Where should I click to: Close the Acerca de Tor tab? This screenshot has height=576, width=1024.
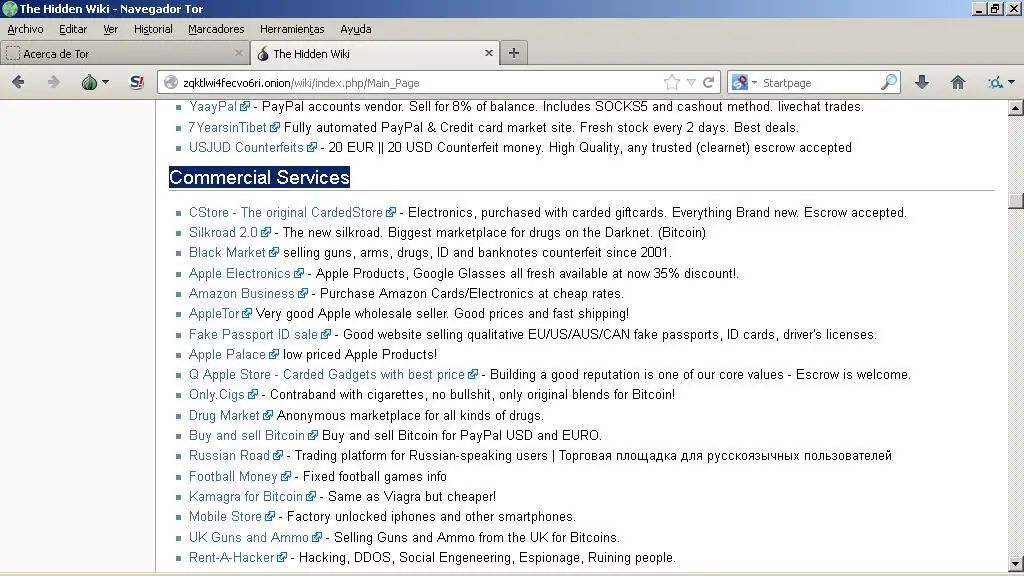click(x=238, y=53)
